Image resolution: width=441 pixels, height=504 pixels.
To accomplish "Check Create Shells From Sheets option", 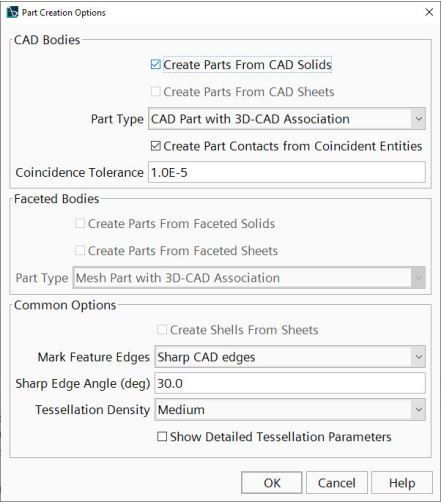I will (x=162, y=330).
